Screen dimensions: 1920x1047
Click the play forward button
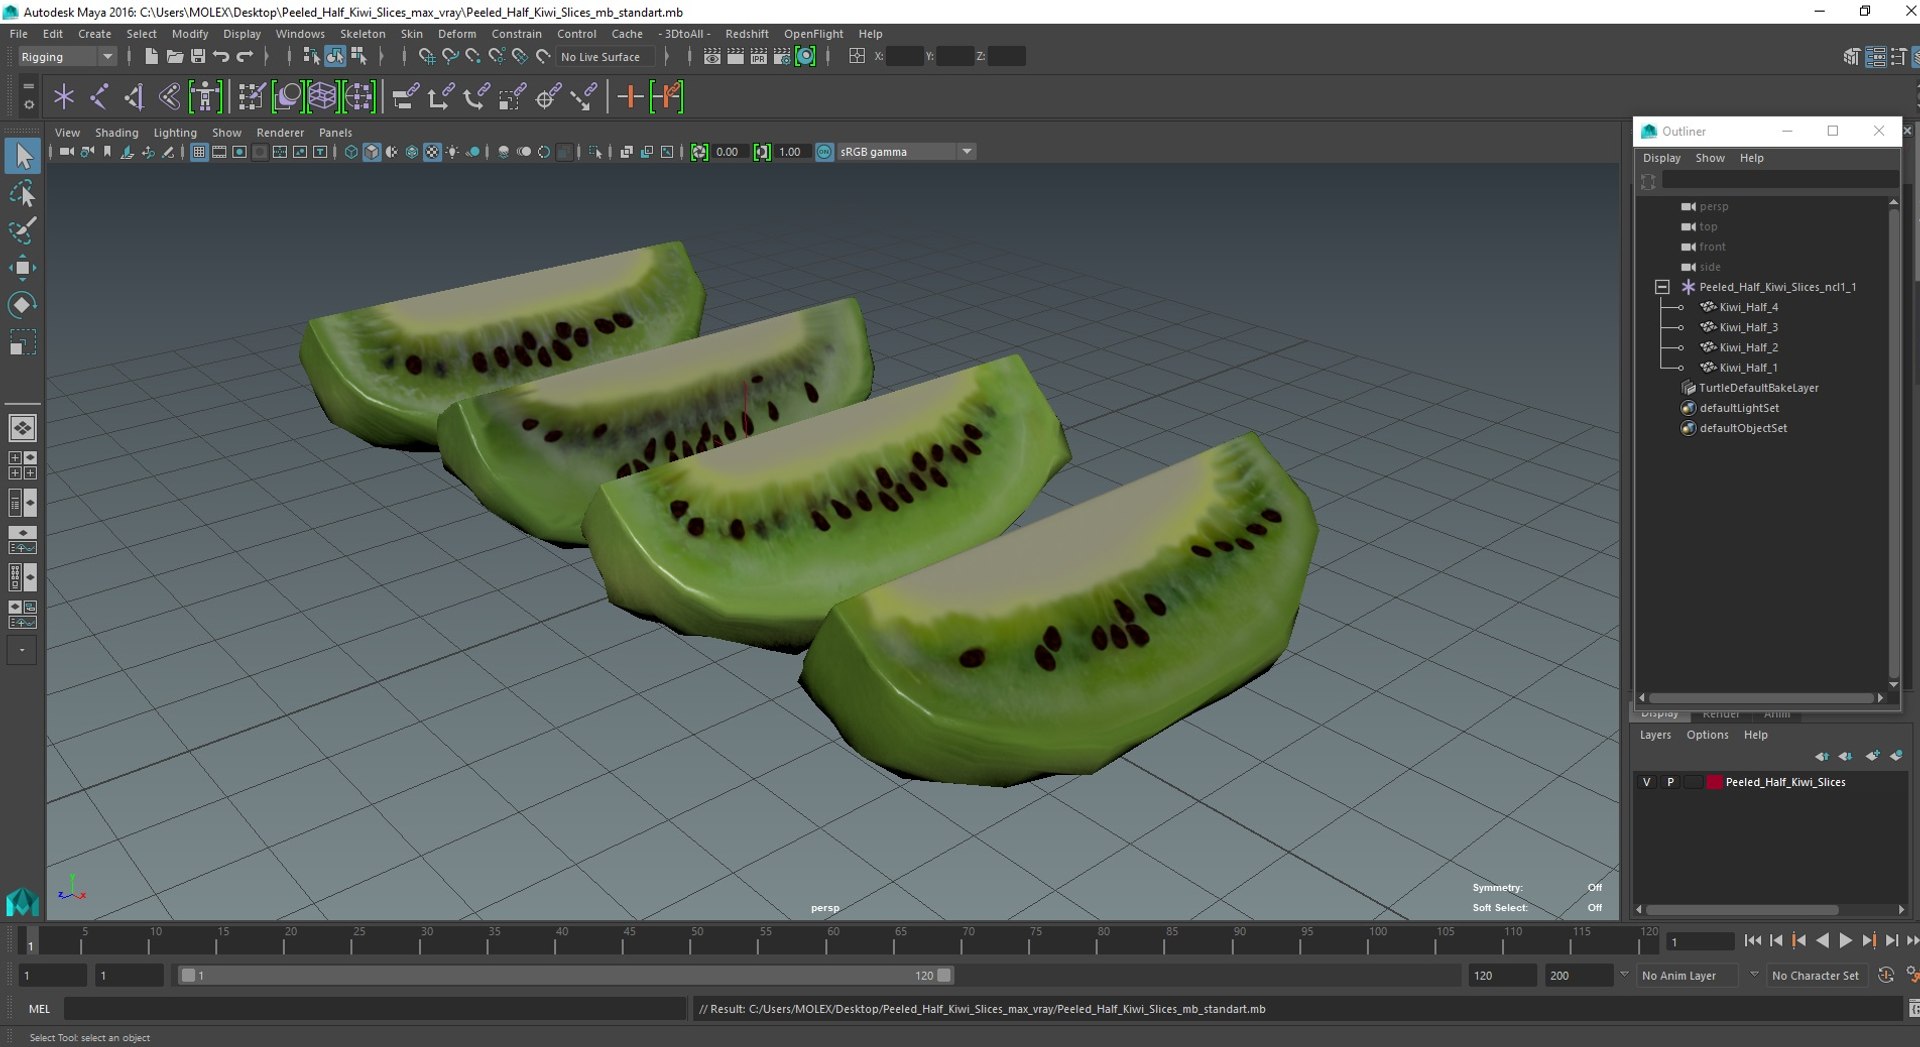[1845, 940]
